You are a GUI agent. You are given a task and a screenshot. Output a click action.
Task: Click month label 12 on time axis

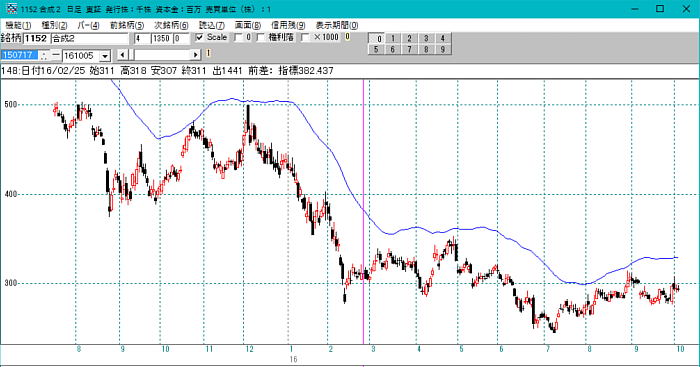tap(249, 349)
